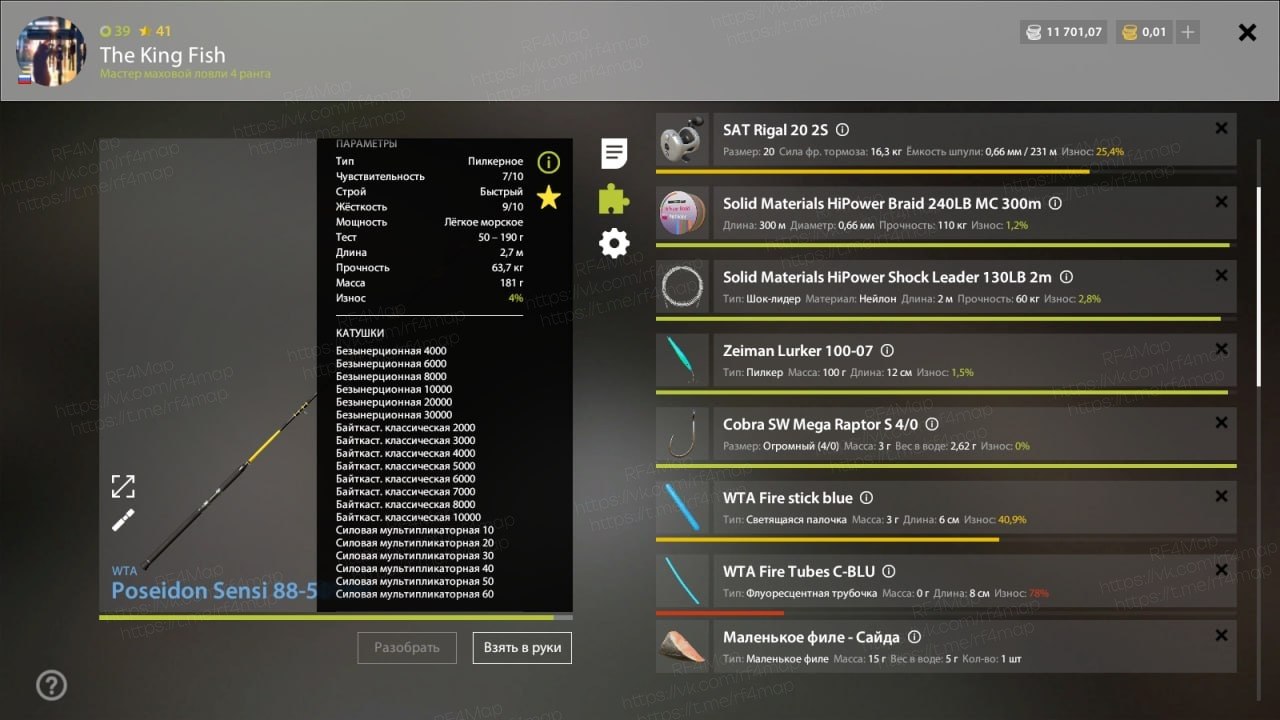Remove the Solid Materials HiPower Braid line
Viewport: 1280px width, 720px height.
tap(1221, 202)
